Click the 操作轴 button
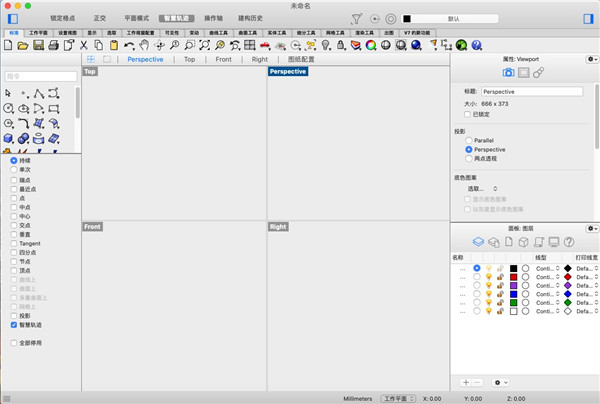 coord(214,18)
